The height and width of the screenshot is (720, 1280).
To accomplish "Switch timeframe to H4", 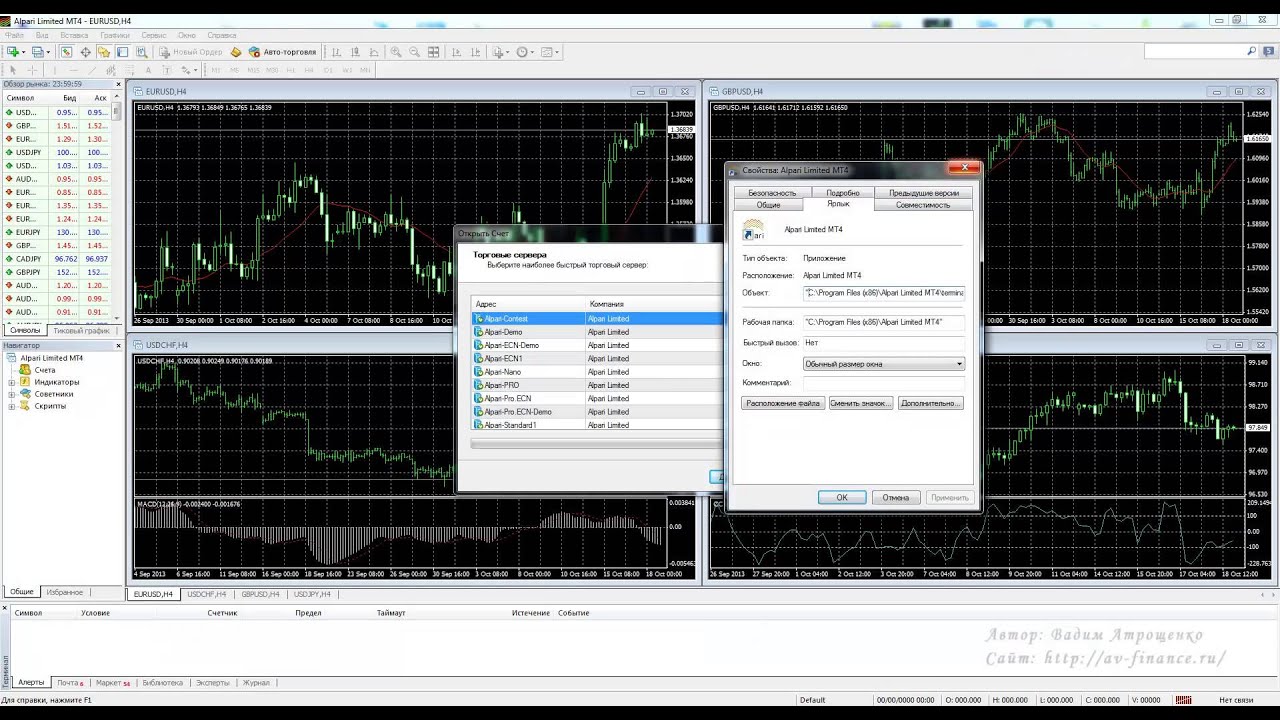I will click(x=309, y=70).
